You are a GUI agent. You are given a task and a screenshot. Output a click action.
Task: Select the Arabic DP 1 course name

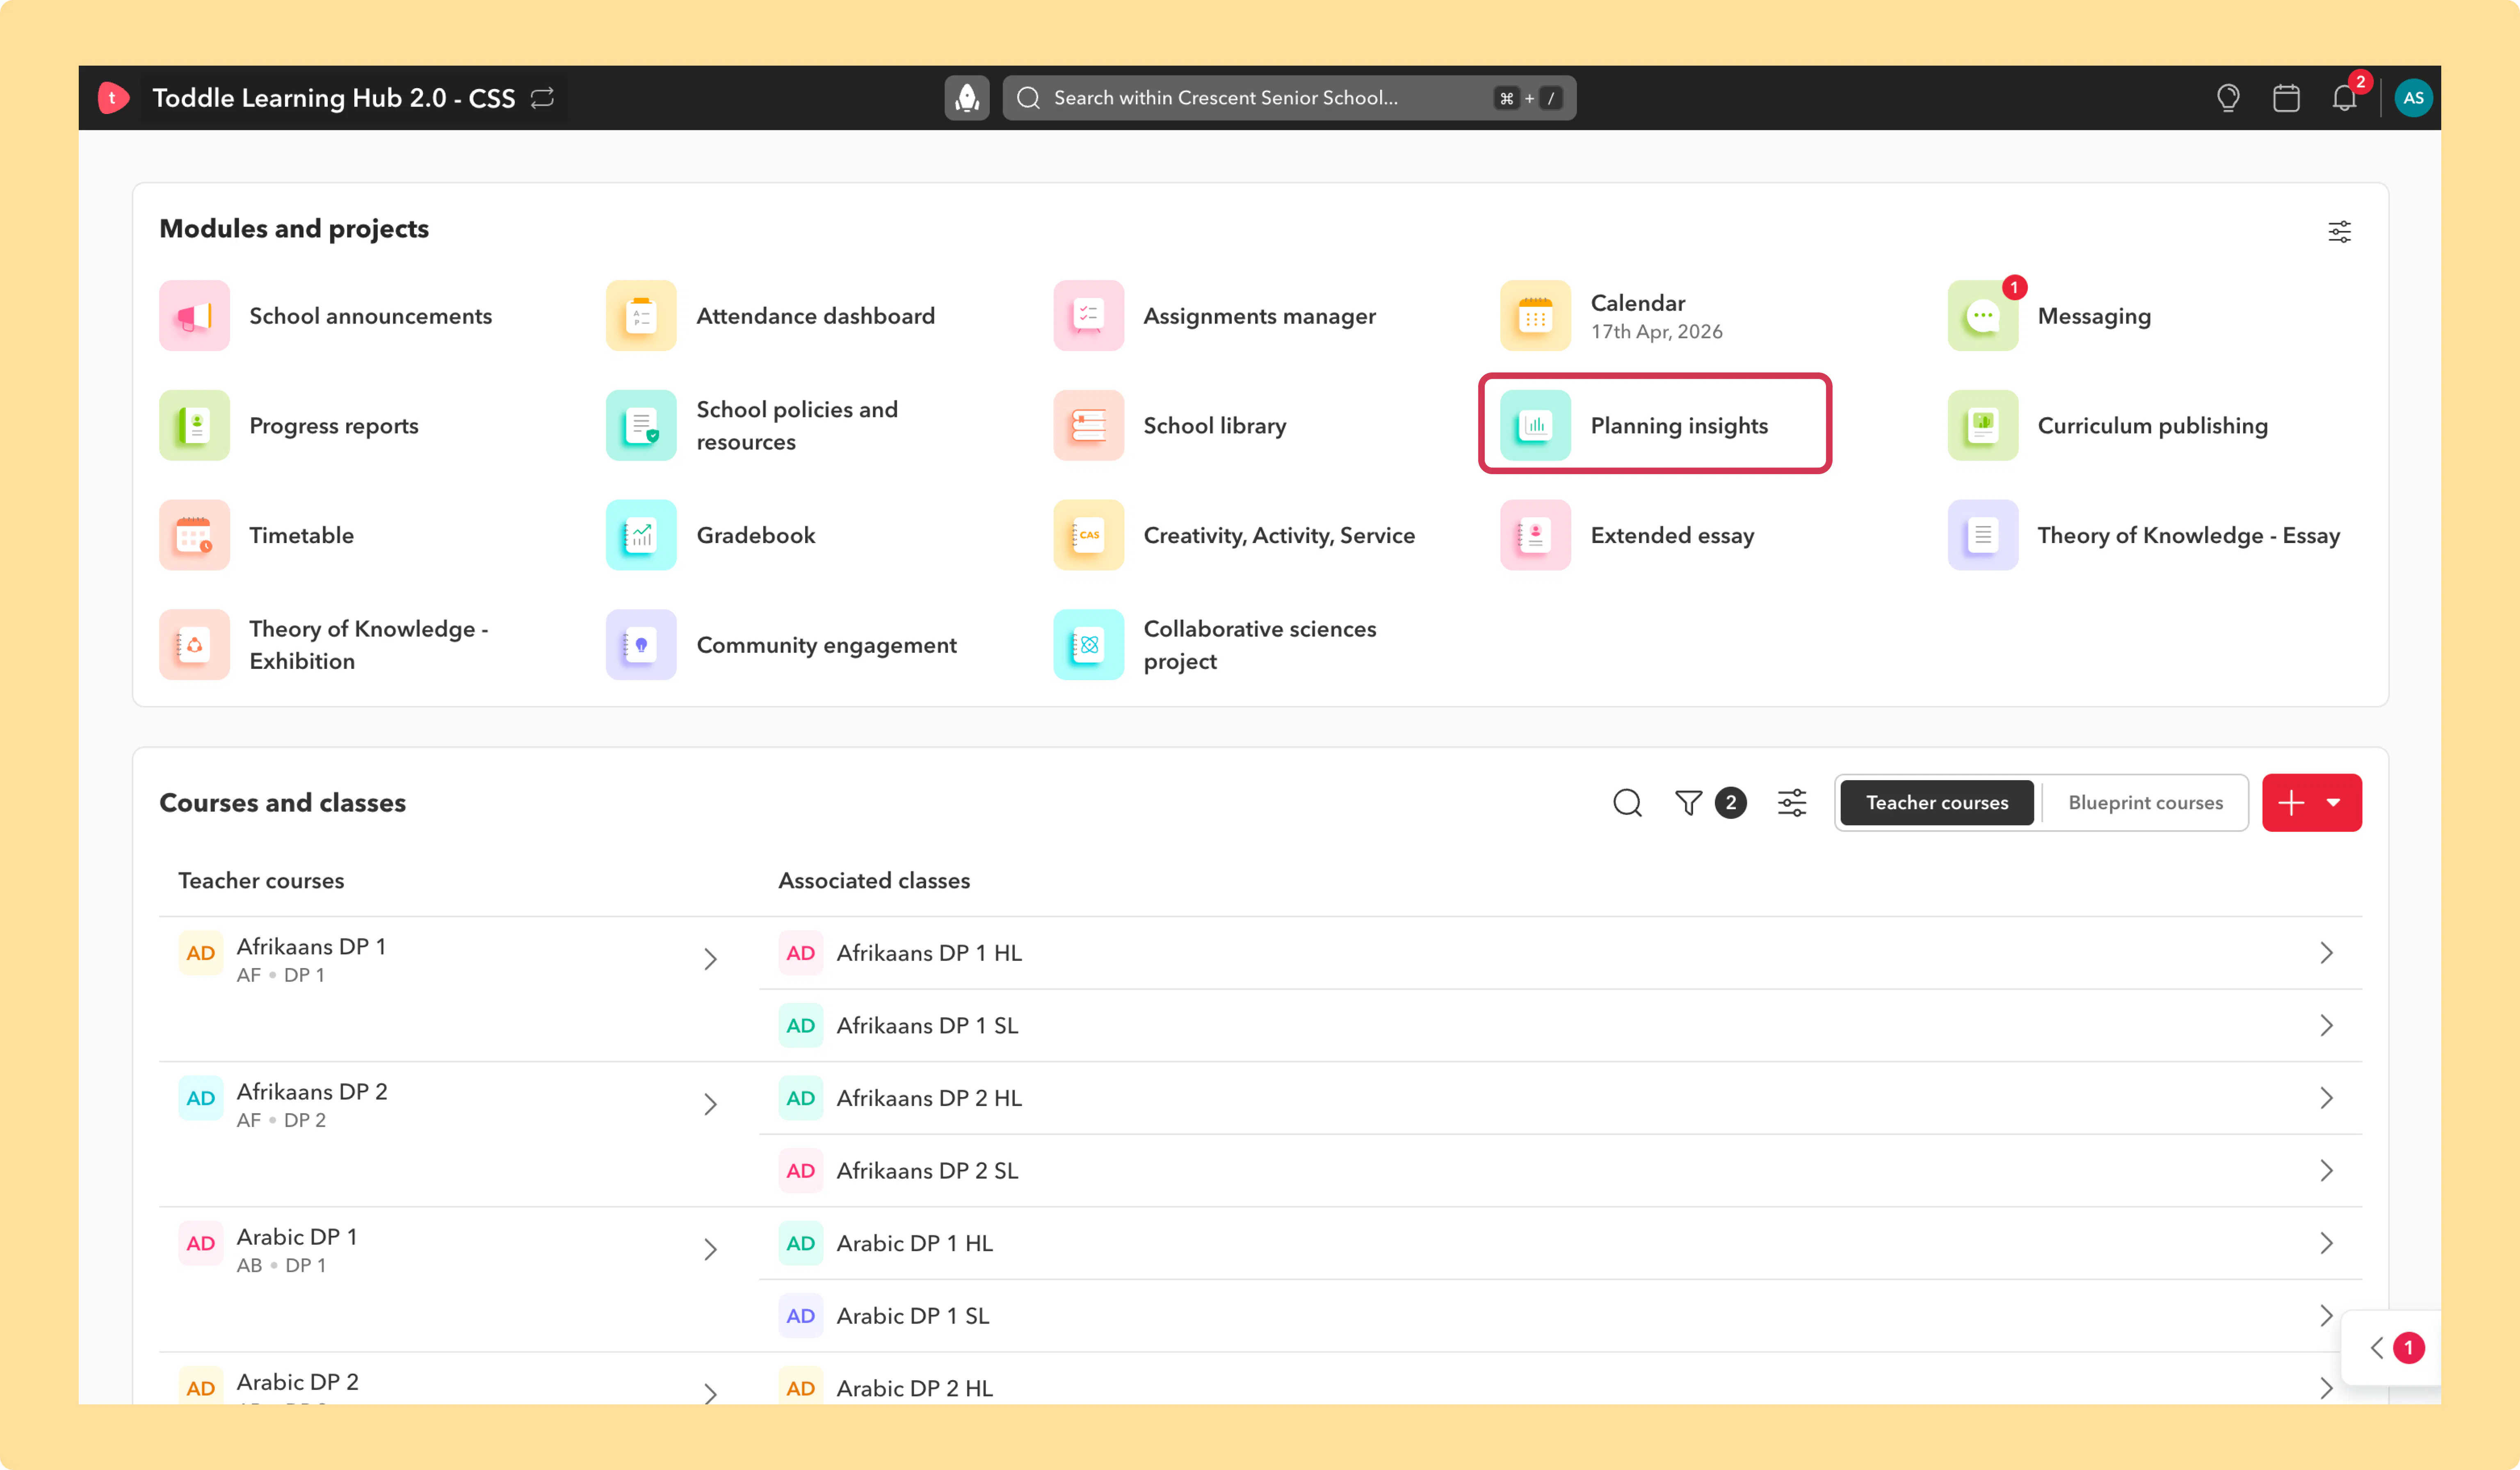297,1237
